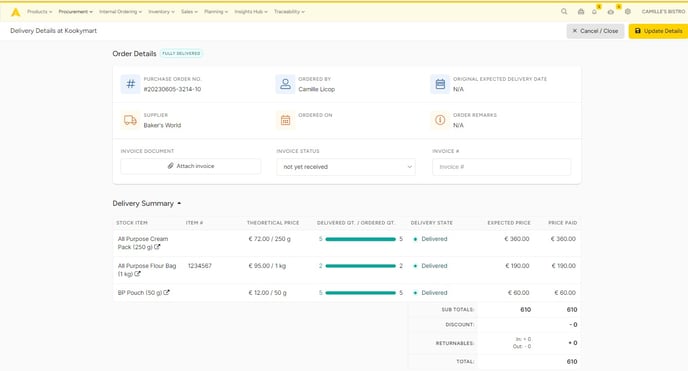Expand the Products menu dropdown
The height and width of the screenshot is (371, 688).
(39, 12)
